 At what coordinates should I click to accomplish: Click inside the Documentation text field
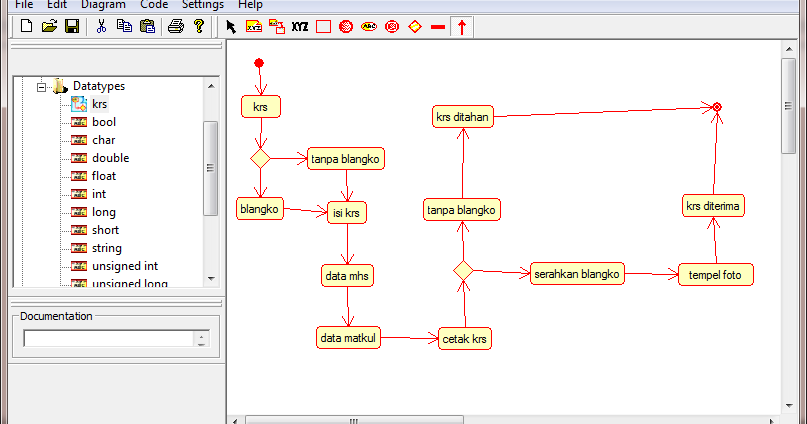(x=109, y=339)
